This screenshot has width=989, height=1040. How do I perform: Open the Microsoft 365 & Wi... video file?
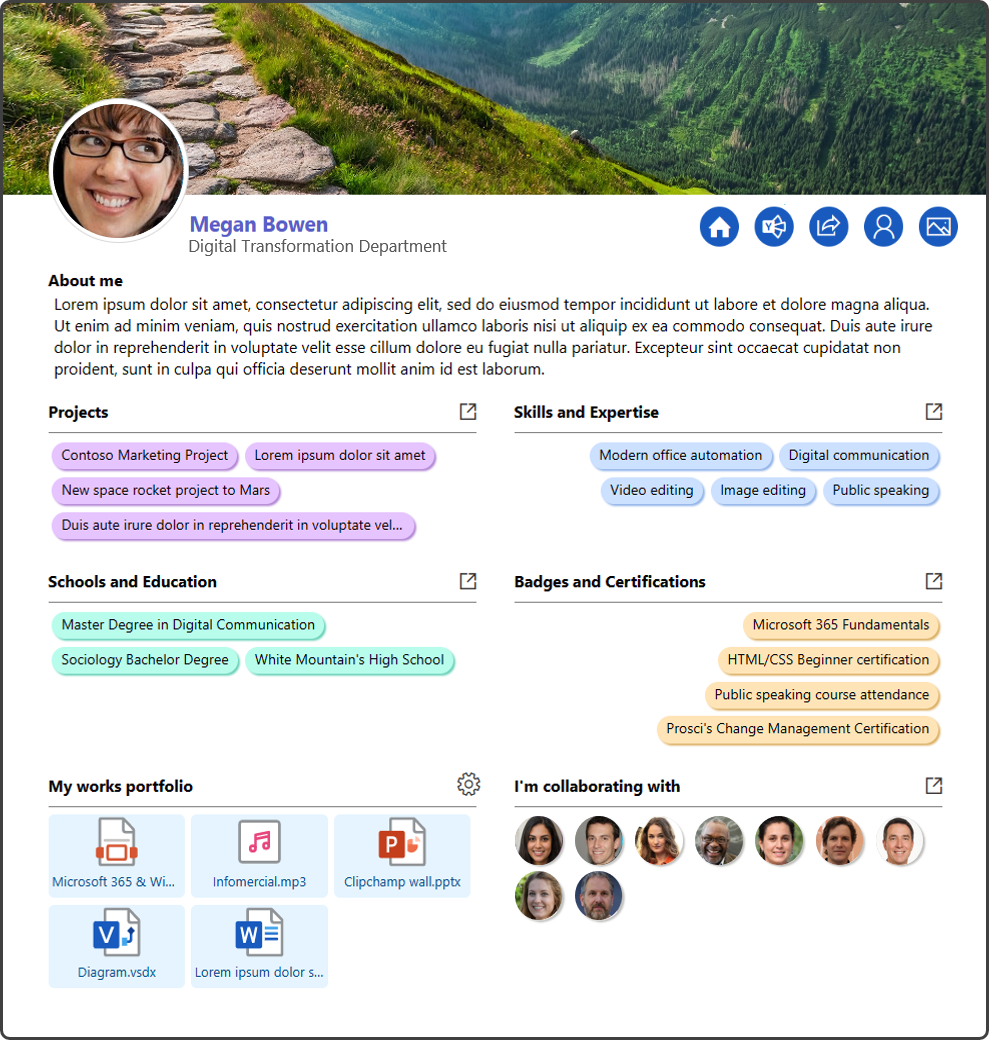pyautogui.click(x=117, y=856)
